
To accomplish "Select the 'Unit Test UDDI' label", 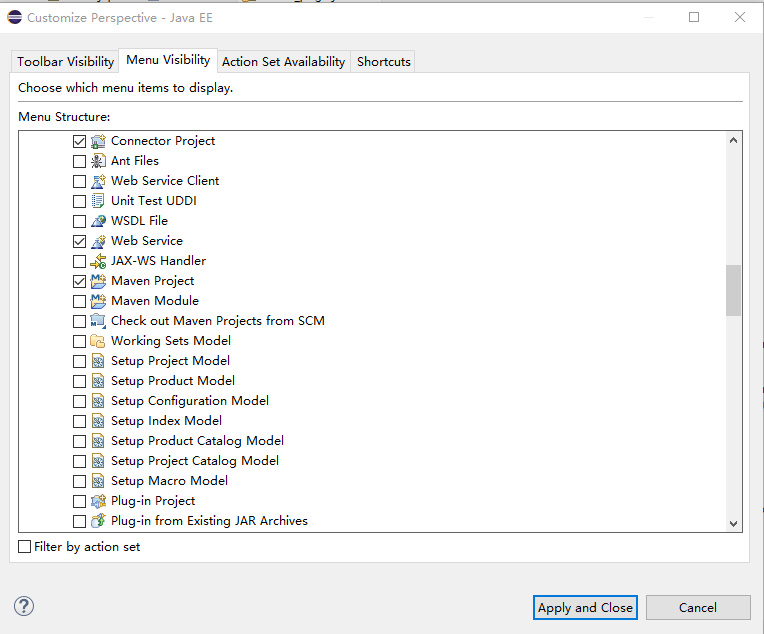I will tap(153, 201).
